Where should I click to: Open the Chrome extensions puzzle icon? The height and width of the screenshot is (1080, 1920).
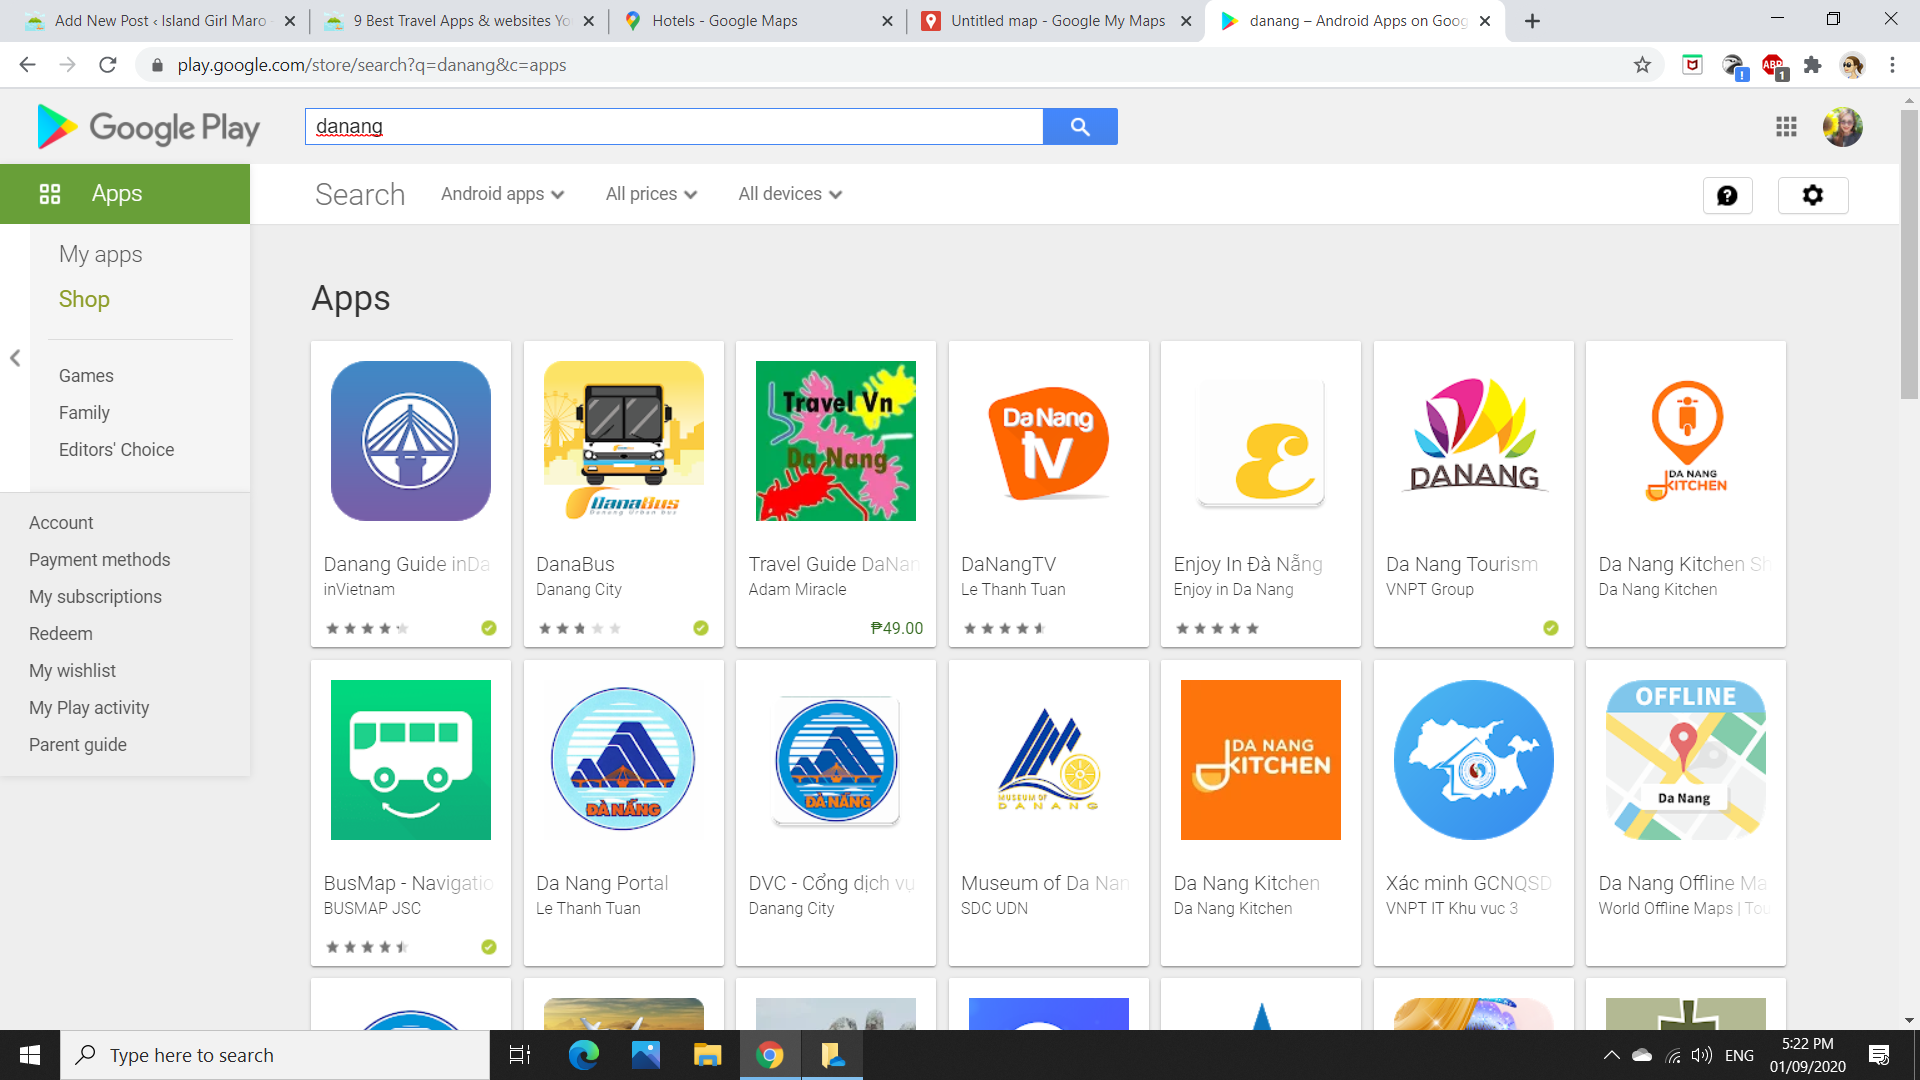click(x=1812, y=65)
